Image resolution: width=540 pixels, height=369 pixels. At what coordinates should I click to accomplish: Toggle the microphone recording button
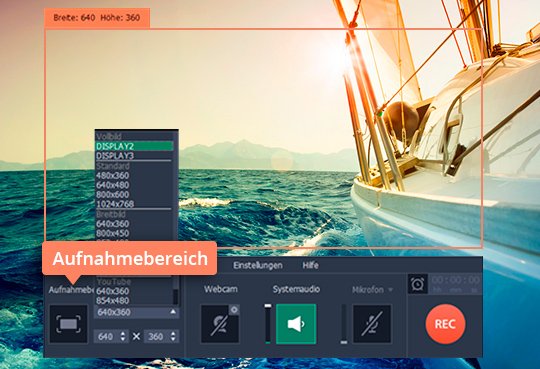(x=372, y=324)
